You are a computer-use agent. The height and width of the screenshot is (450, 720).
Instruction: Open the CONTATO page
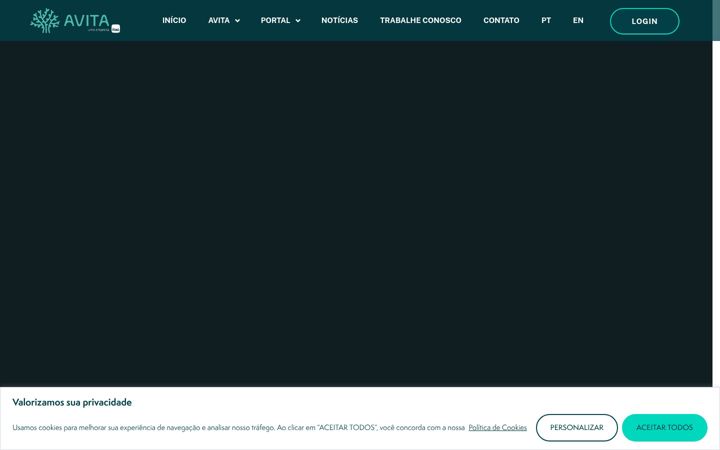[501, 21]
